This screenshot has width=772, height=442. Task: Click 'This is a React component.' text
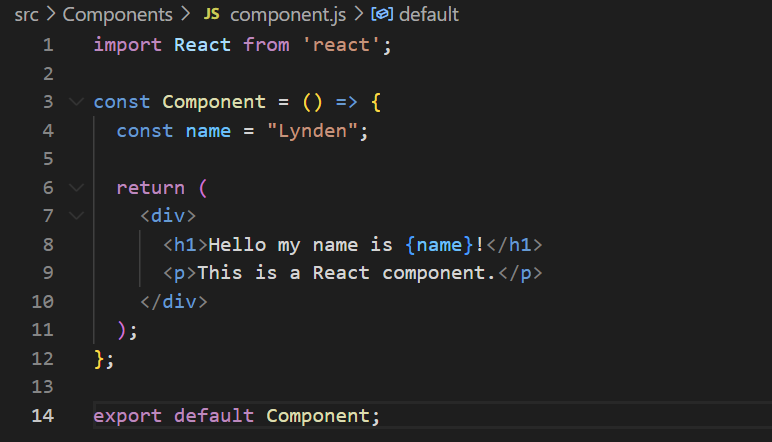pos(347,273)
